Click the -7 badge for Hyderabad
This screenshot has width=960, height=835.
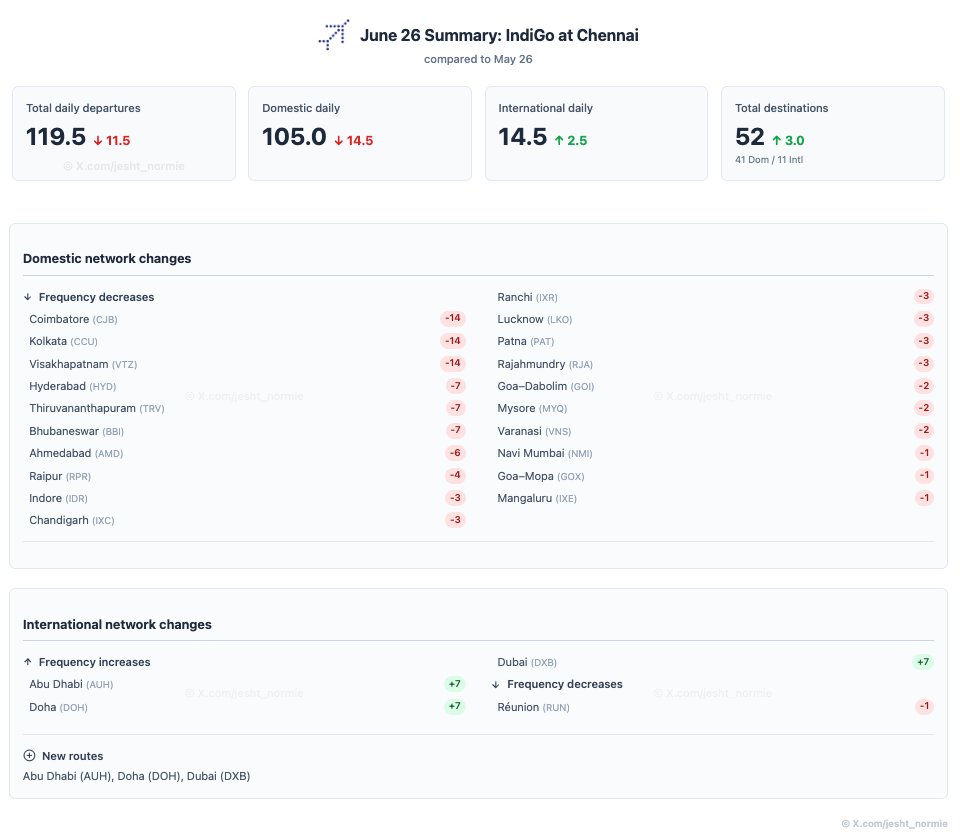[x=455, y=386]
